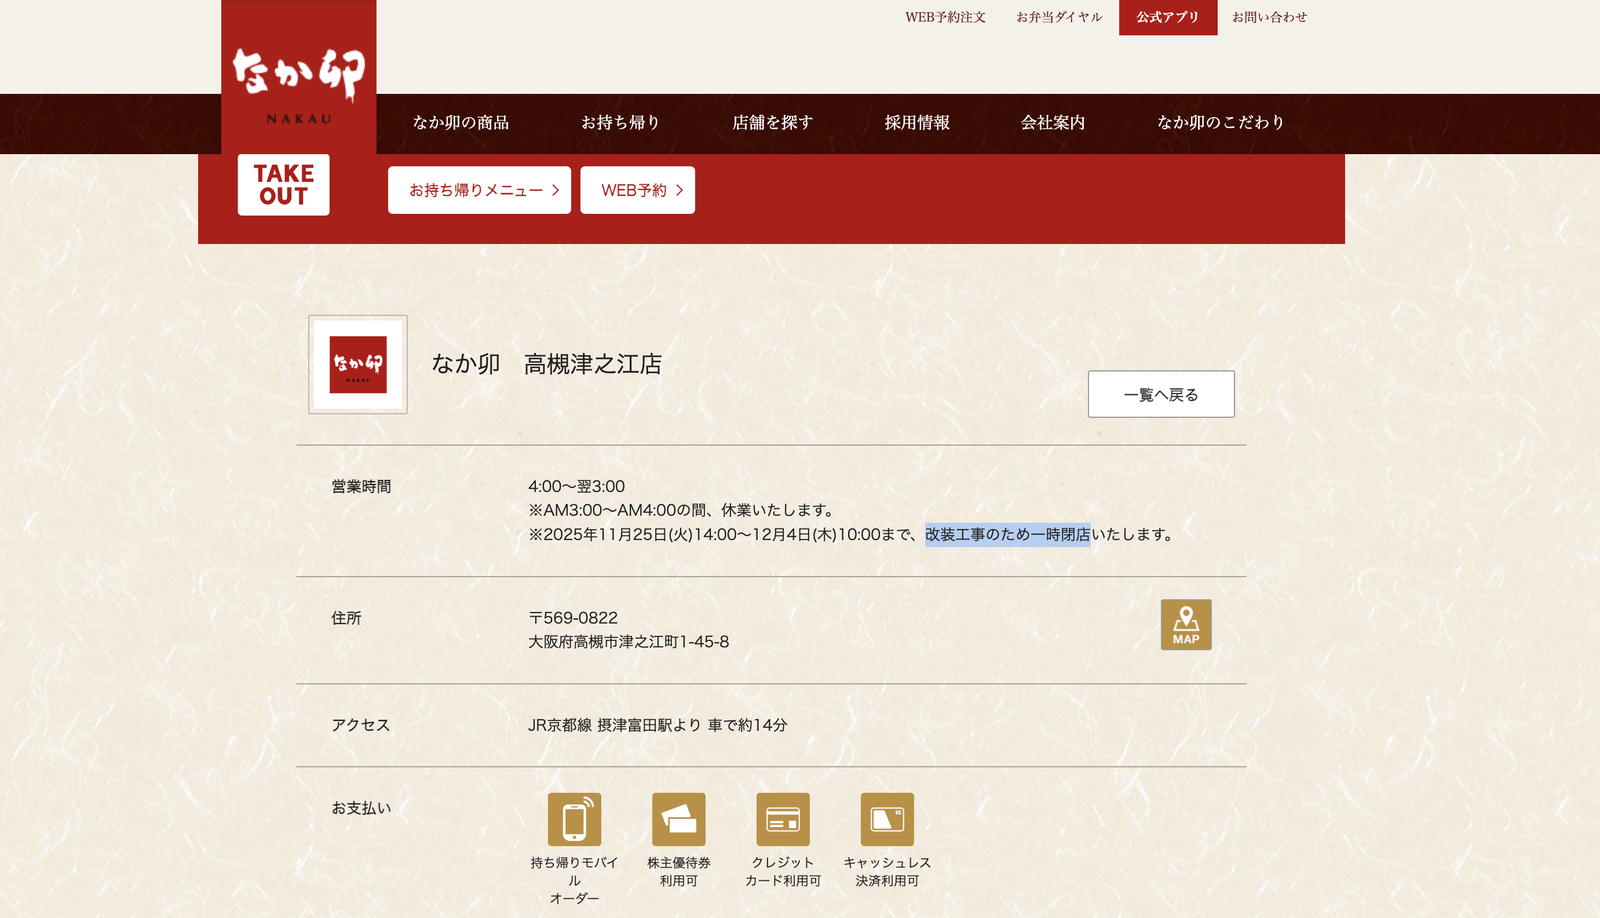Click the お持ち帰りメニュー button
1600x918 pixels.
480,190
